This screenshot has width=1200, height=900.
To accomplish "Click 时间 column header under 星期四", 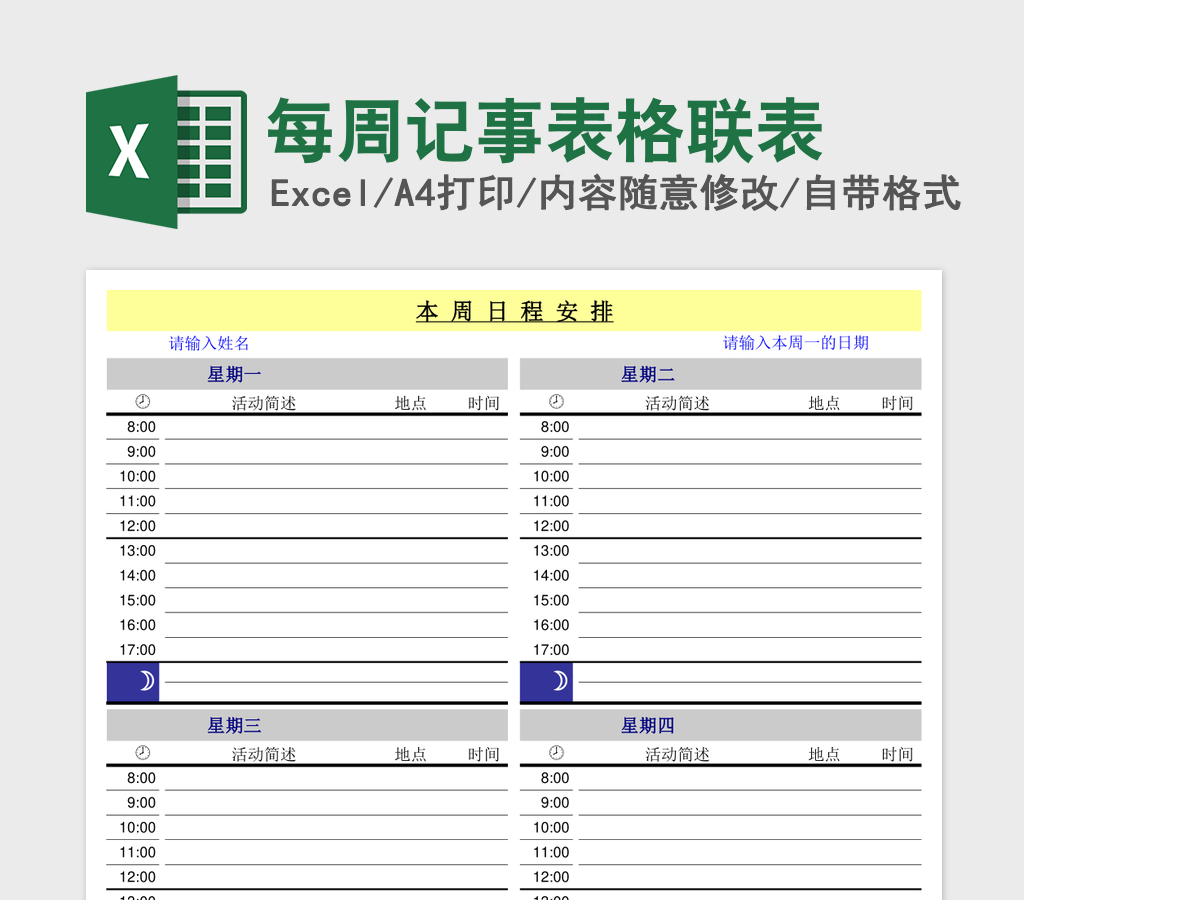I will point(898,754).
